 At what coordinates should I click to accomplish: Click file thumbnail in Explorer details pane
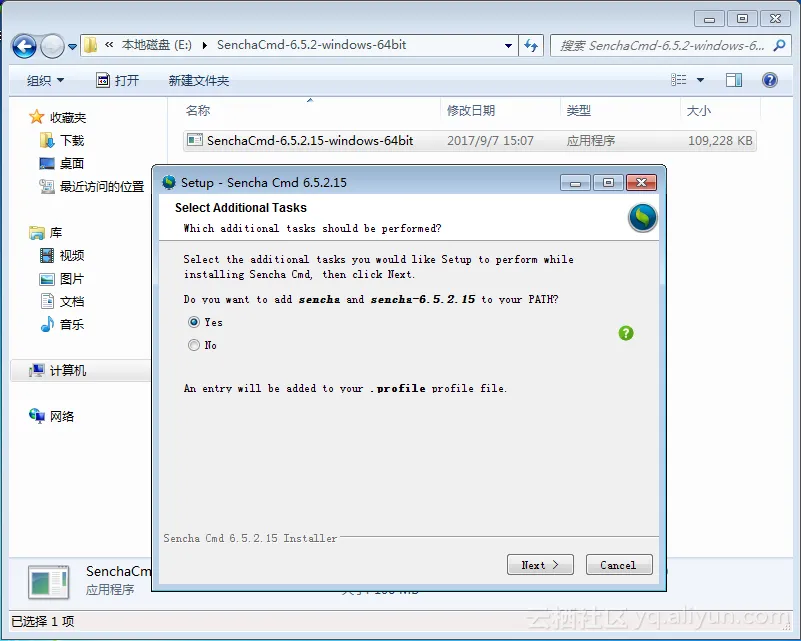pos(49,582)
